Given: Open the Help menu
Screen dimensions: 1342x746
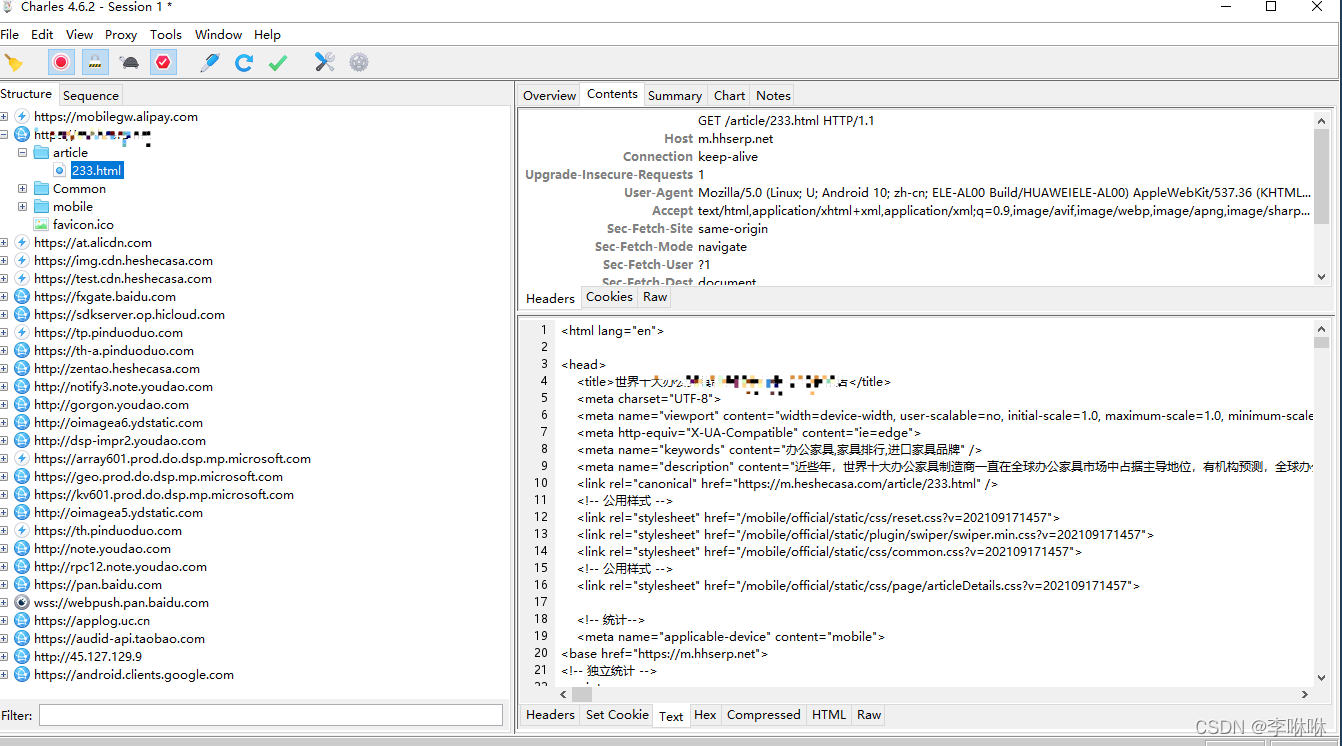Looking at the screenshot, I should (267, 34).
